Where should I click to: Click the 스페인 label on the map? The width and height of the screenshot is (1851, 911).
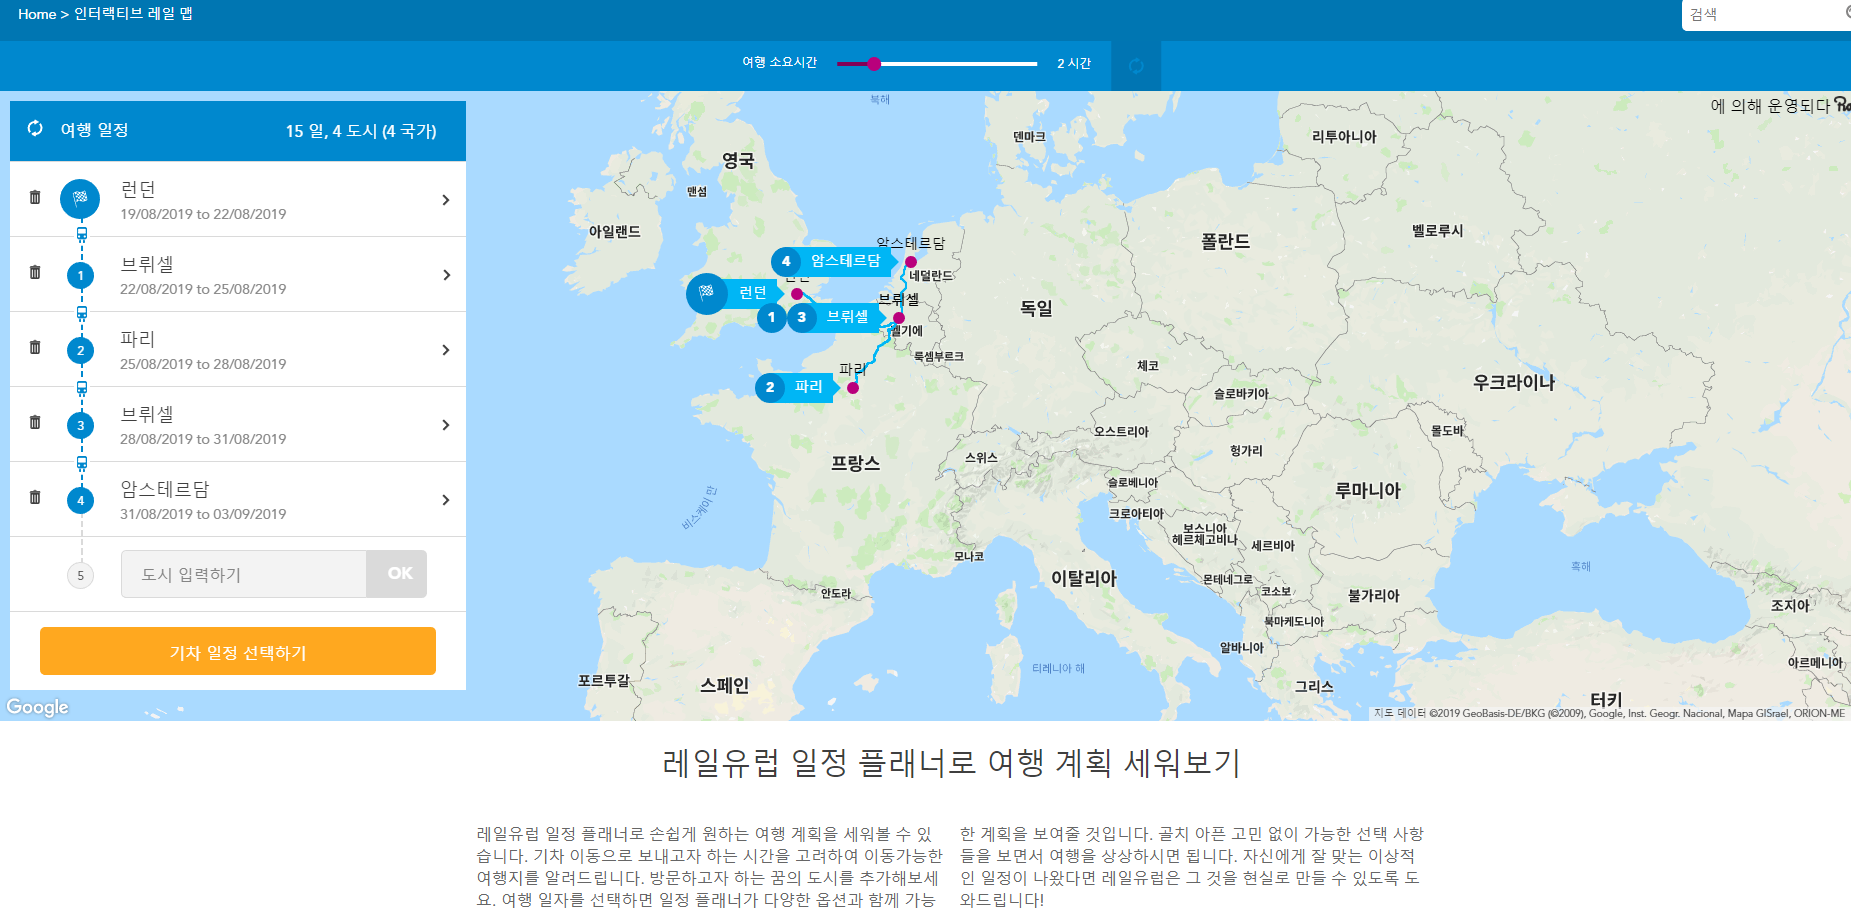tap(725, 685)
